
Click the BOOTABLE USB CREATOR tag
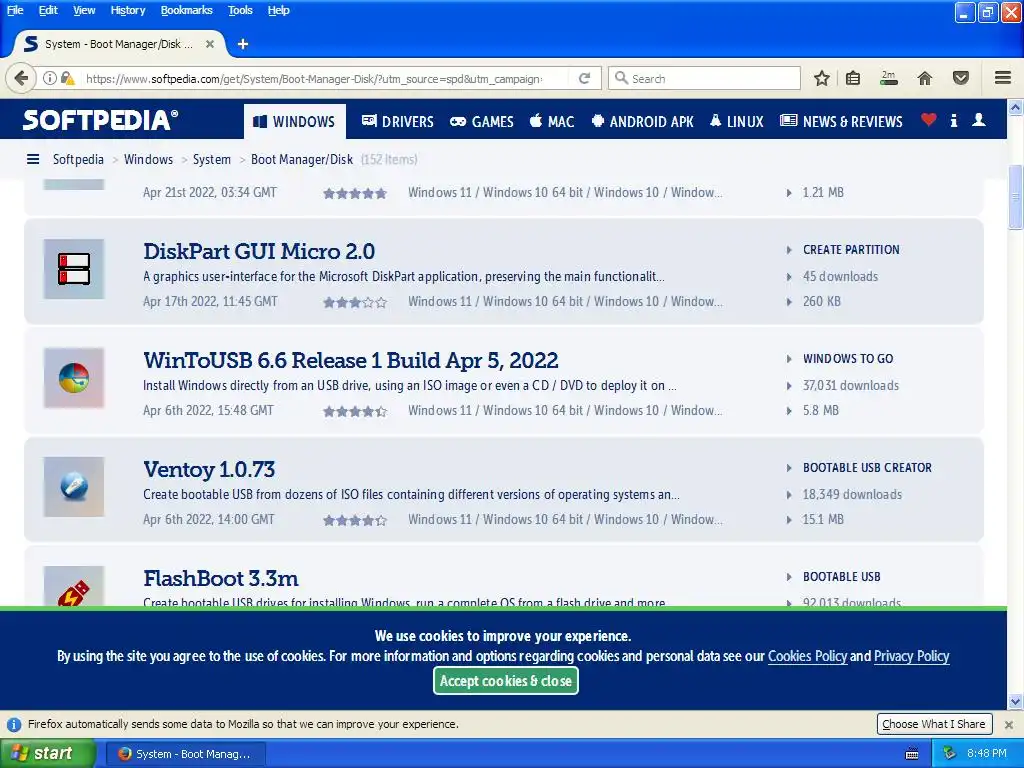(x=867, y=468)
